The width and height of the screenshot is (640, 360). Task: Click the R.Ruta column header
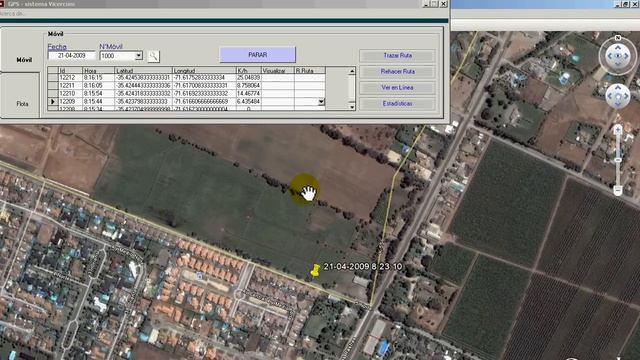tap(309, 71)
